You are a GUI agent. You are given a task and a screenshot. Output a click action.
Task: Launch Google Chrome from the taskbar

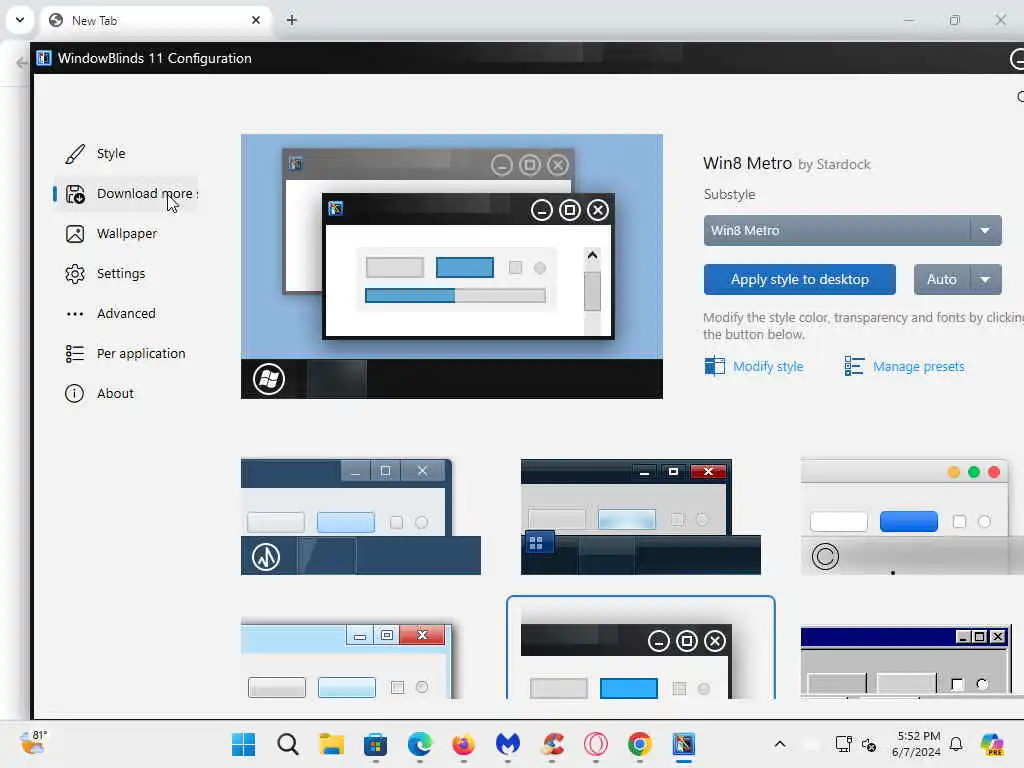point(639,744)
